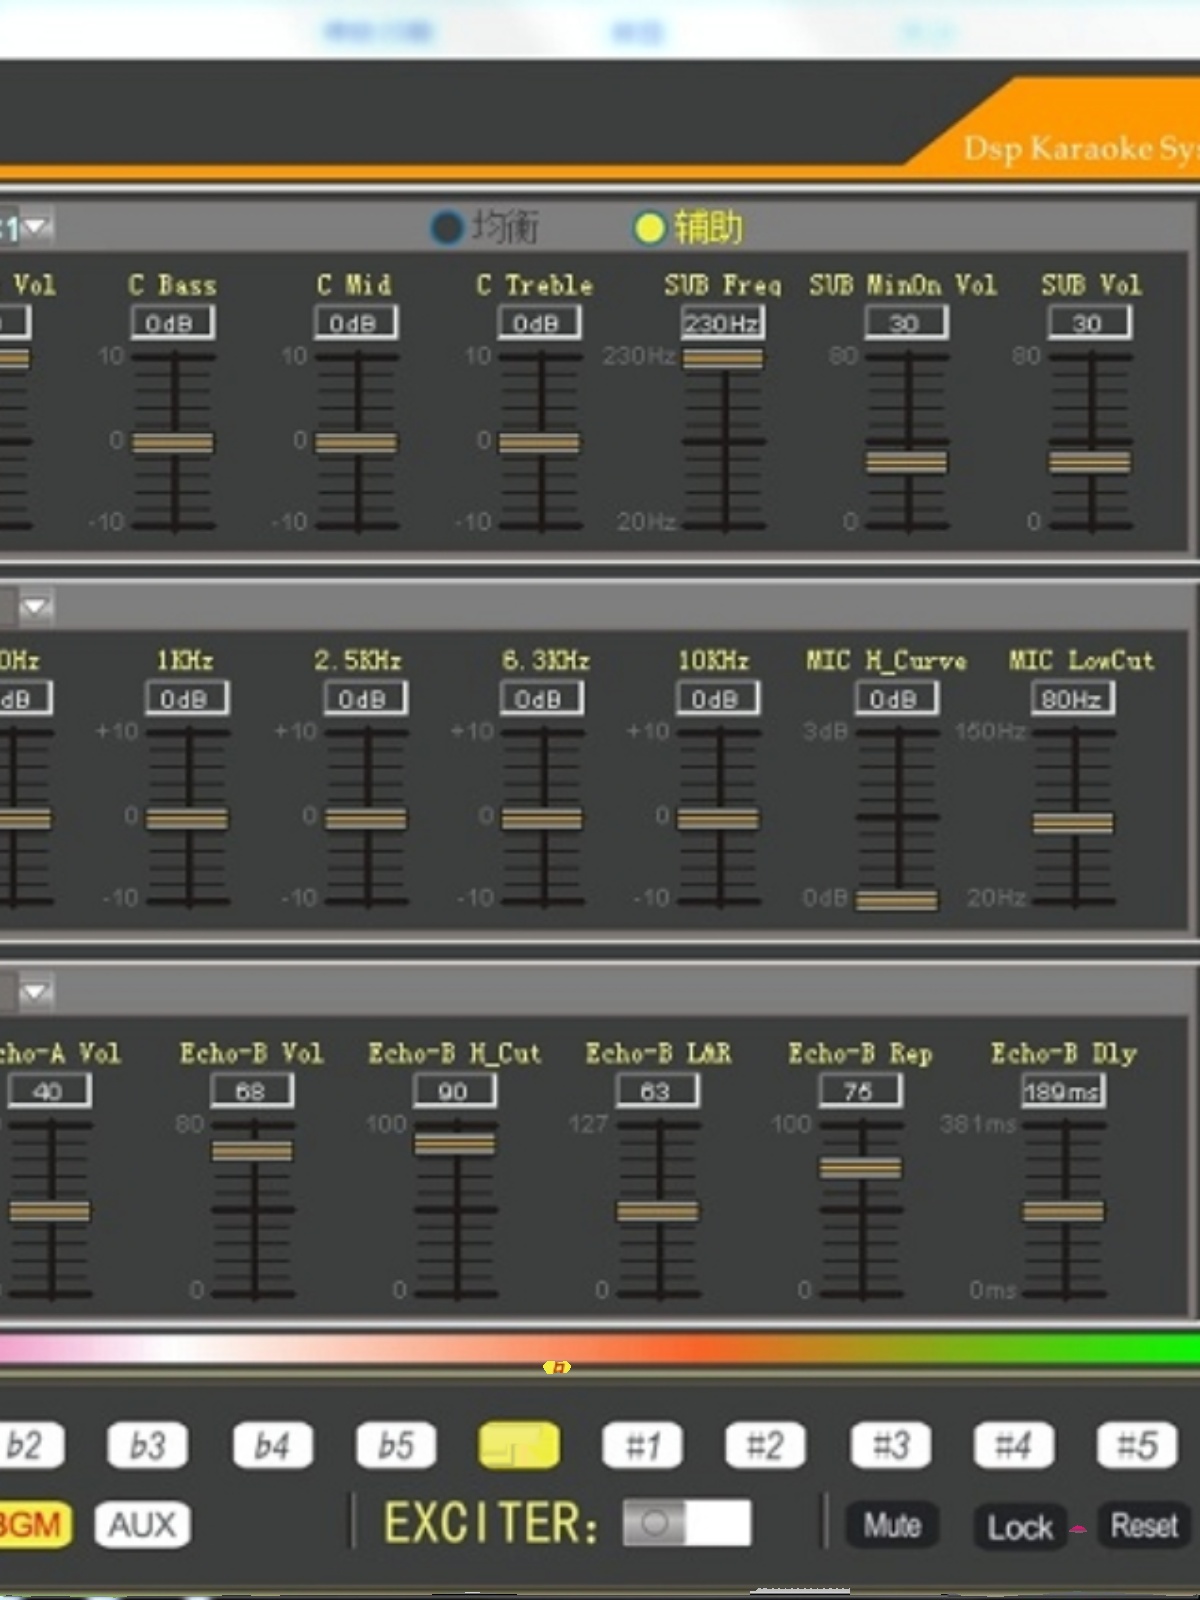Select the #3 pitch key button
Screen dimensions: 1200x1600
click(891, 1445)
